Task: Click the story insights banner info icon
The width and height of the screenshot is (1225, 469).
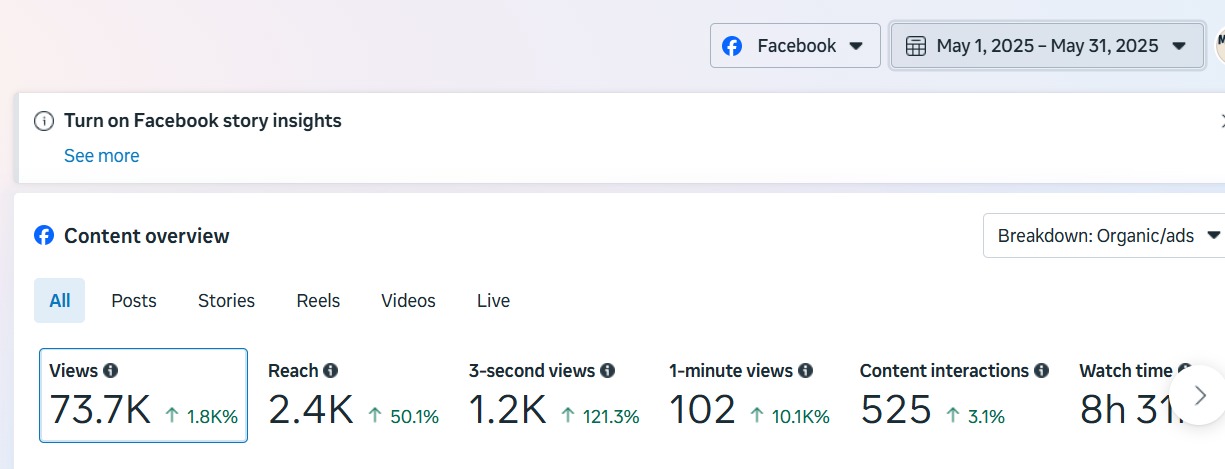Action: (x=44, y=121)
